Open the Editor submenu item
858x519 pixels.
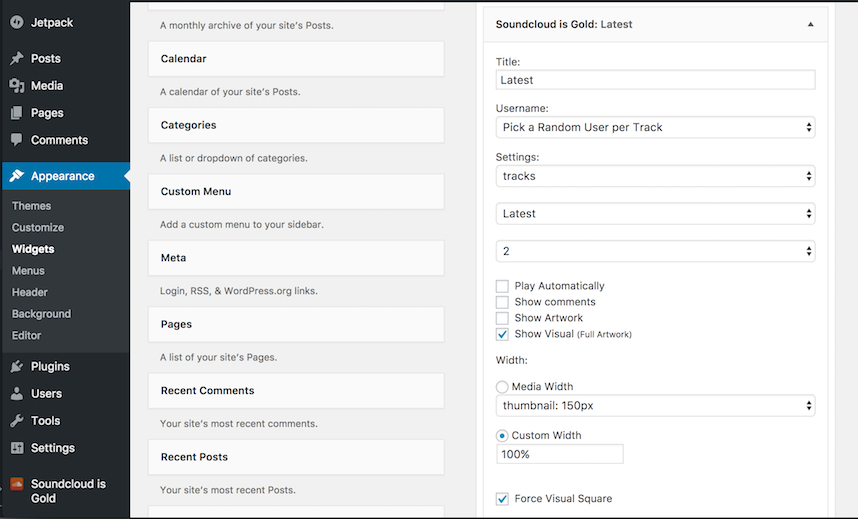pos(26,335)
